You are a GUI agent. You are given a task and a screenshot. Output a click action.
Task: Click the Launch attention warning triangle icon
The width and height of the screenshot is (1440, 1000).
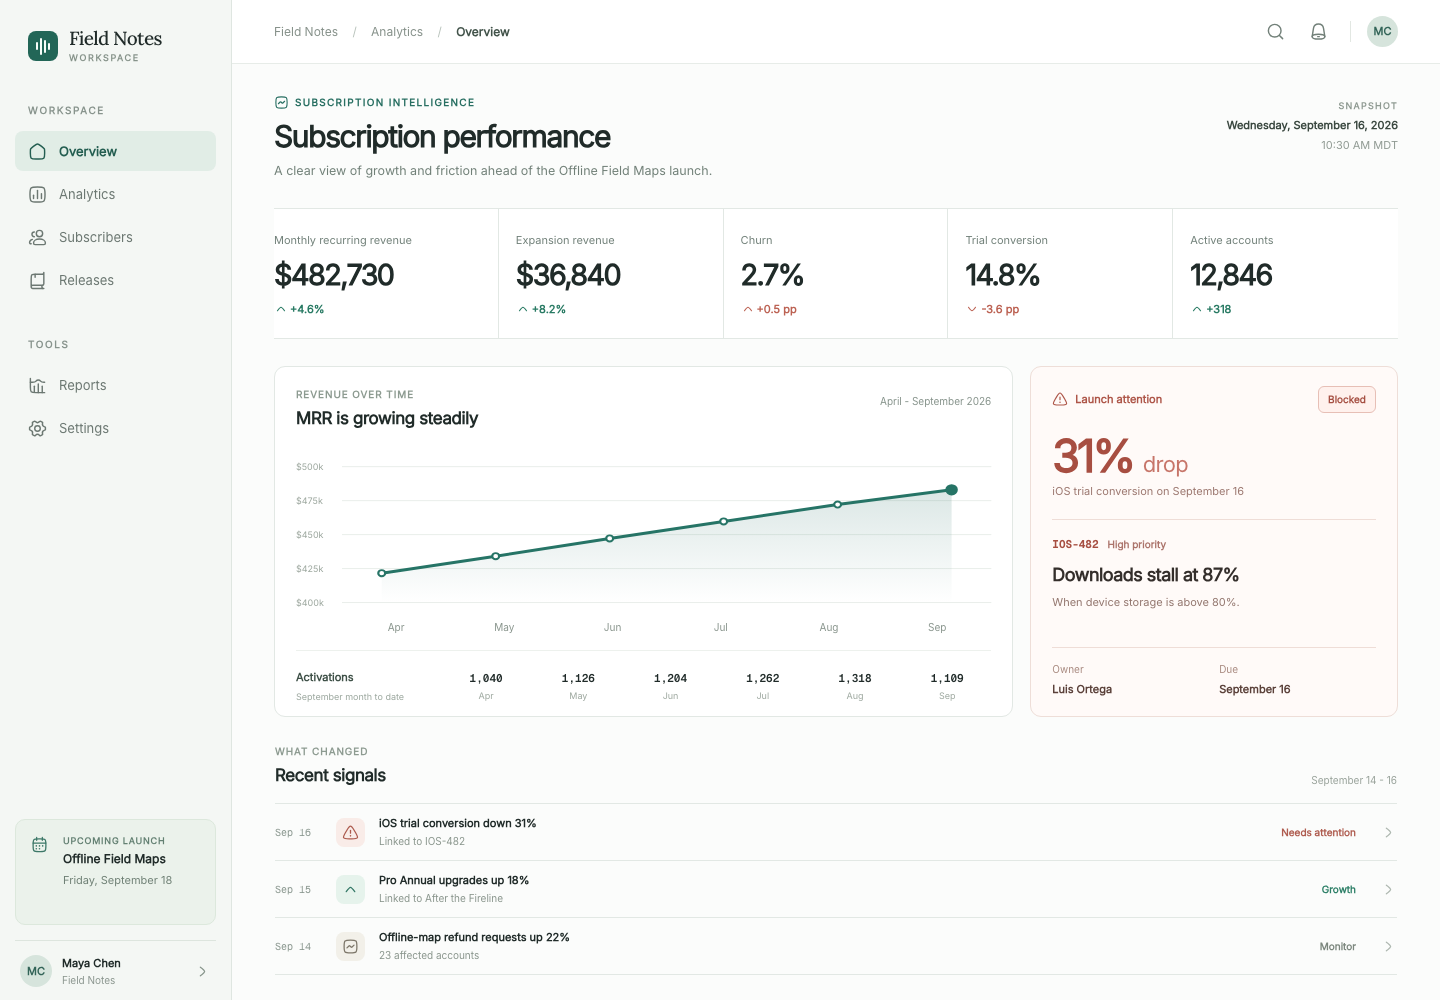[1060, 399]
